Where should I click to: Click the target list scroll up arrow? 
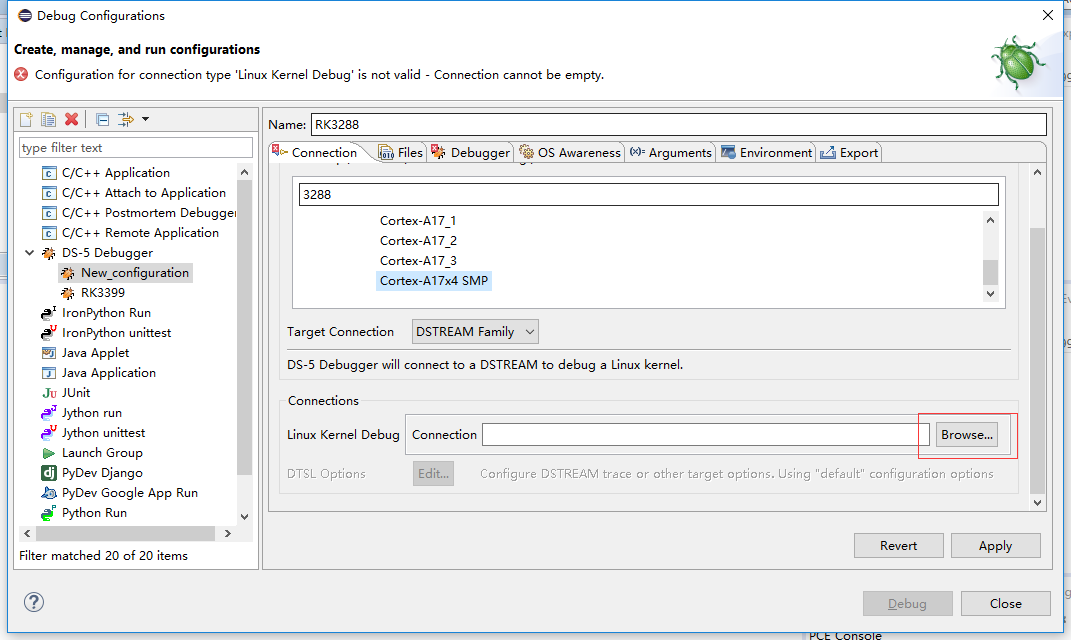990,220
